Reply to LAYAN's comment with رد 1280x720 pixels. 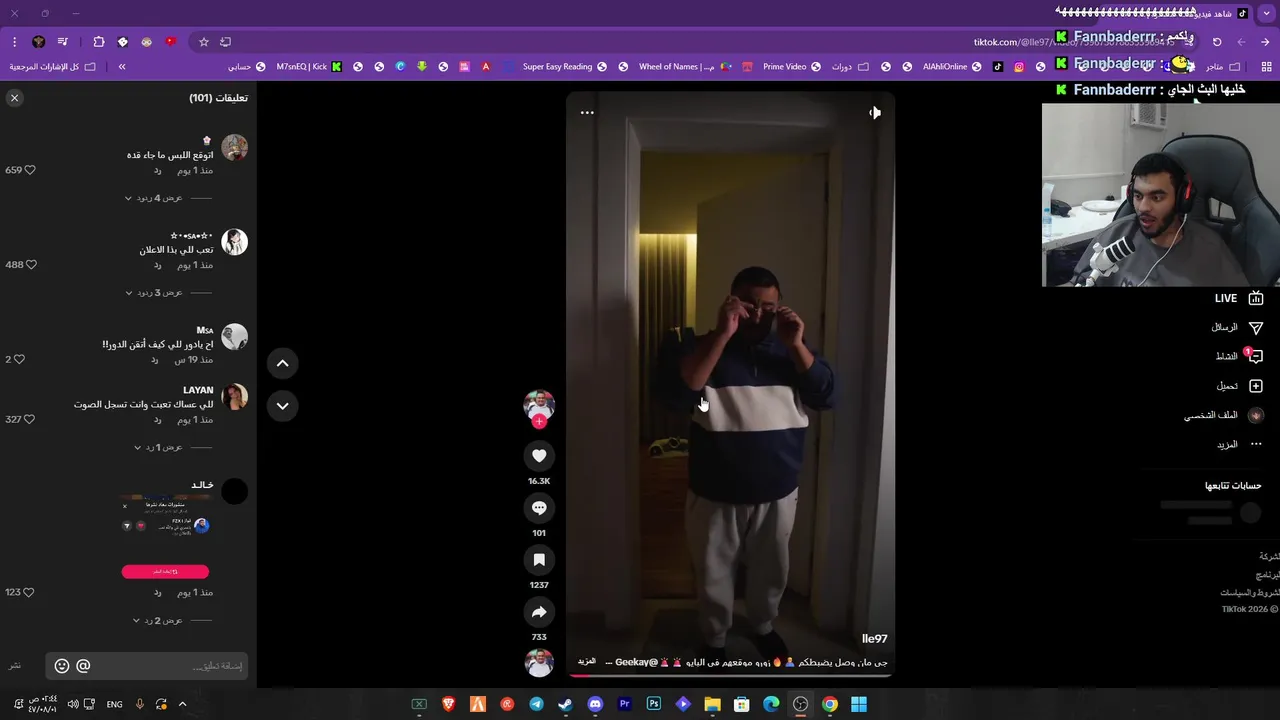[158, 419]
